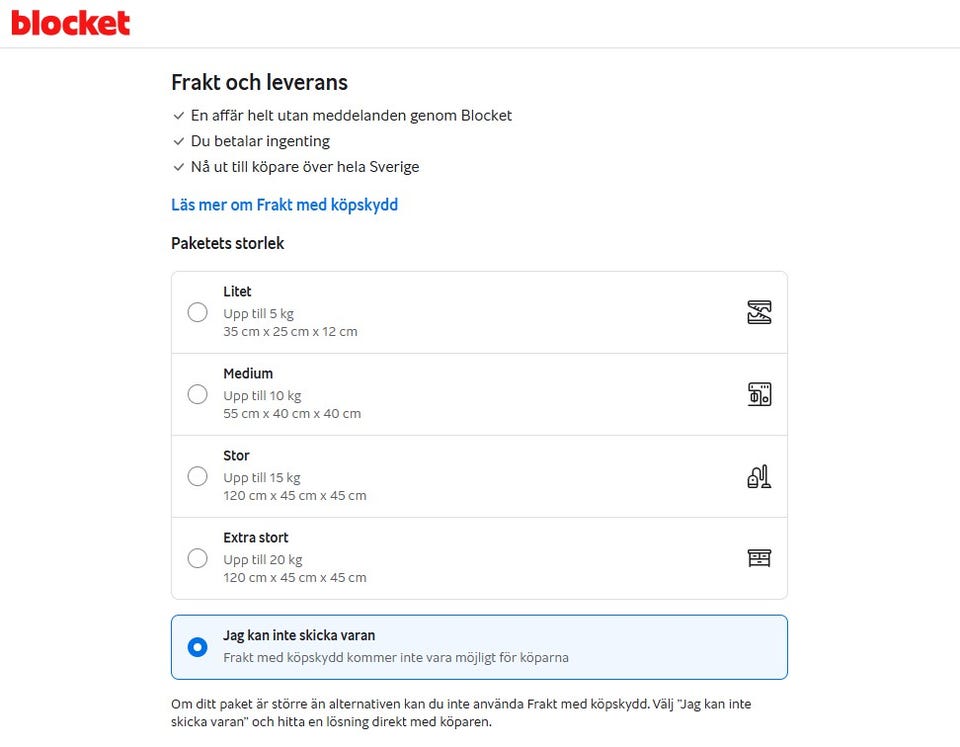The image size is (960, 747).
Task: Click the 'Jag kan inte skicka varan' label
Action: pyautogui.click(x=299, y=636)
